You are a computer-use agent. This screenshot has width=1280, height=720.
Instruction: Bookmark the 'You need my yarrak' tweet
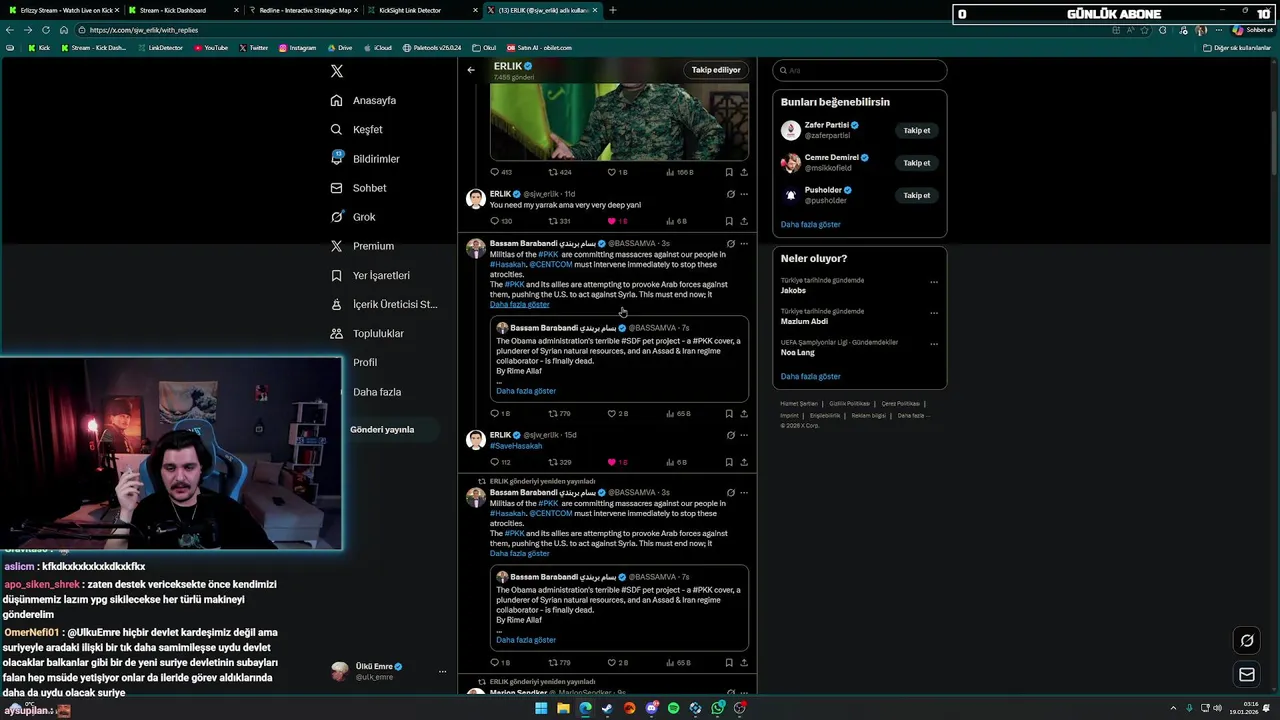pos(729,221)
